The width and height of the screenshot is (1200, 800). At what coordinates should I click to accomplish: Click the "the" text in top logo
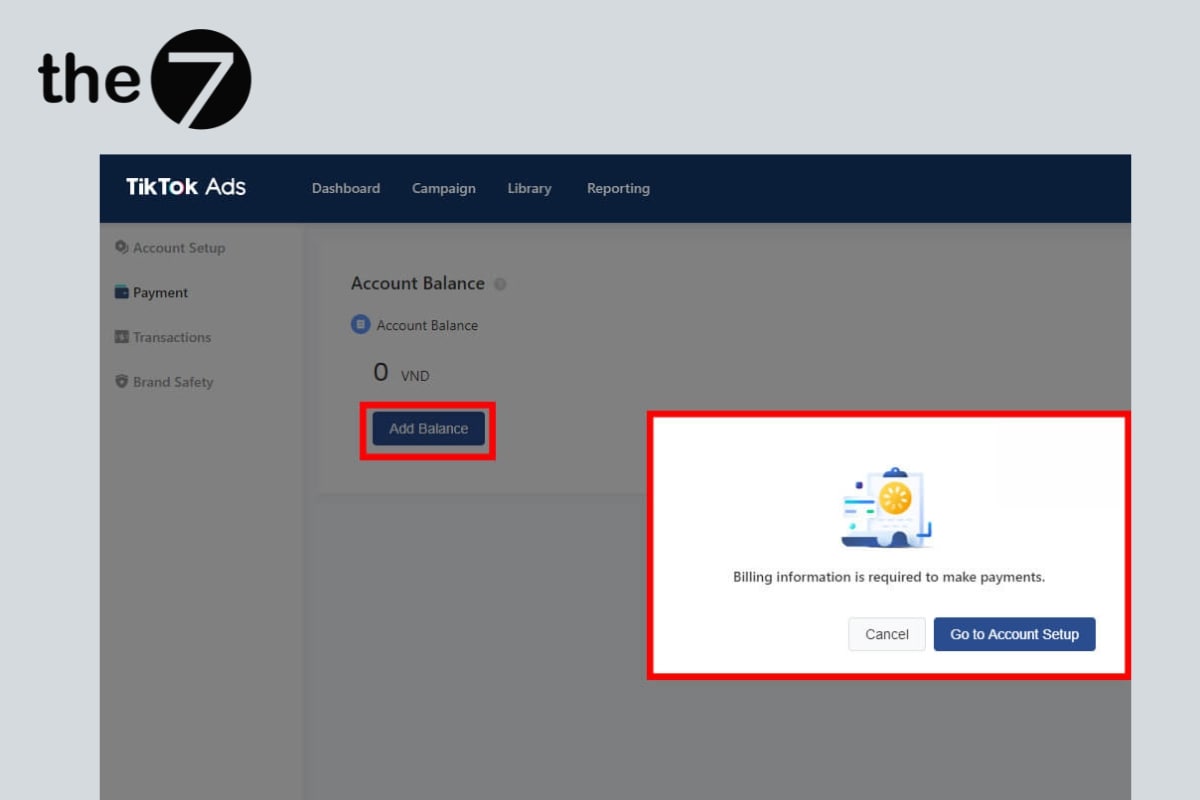(88, 80)
